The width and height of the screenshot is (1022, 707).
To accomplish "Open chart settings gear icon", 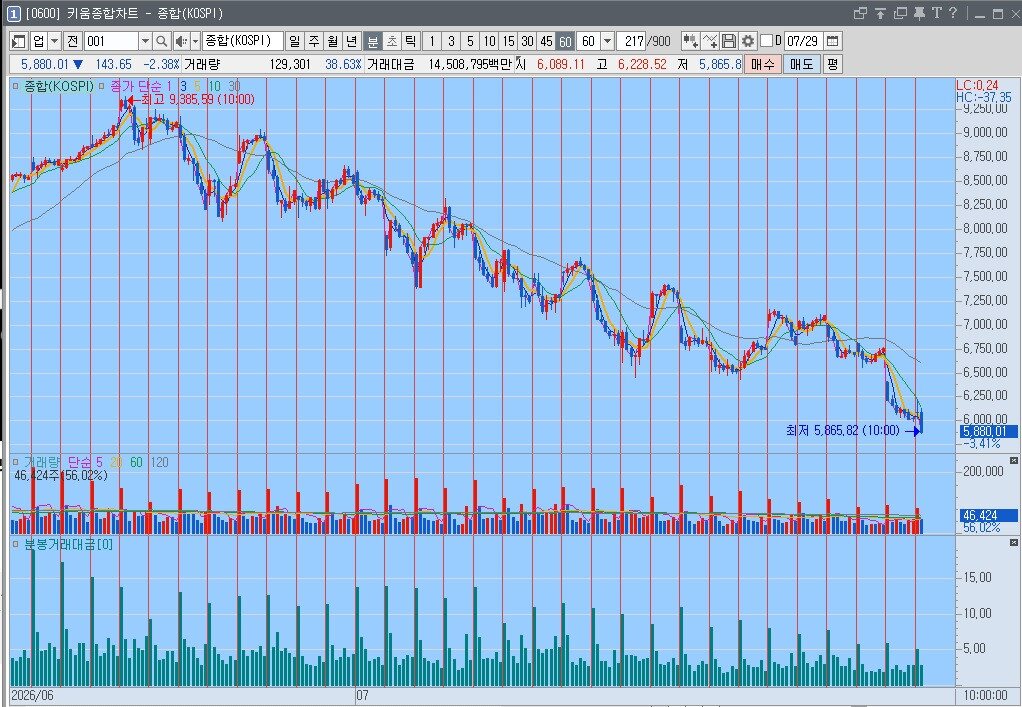I will click(x=748, y=41).
